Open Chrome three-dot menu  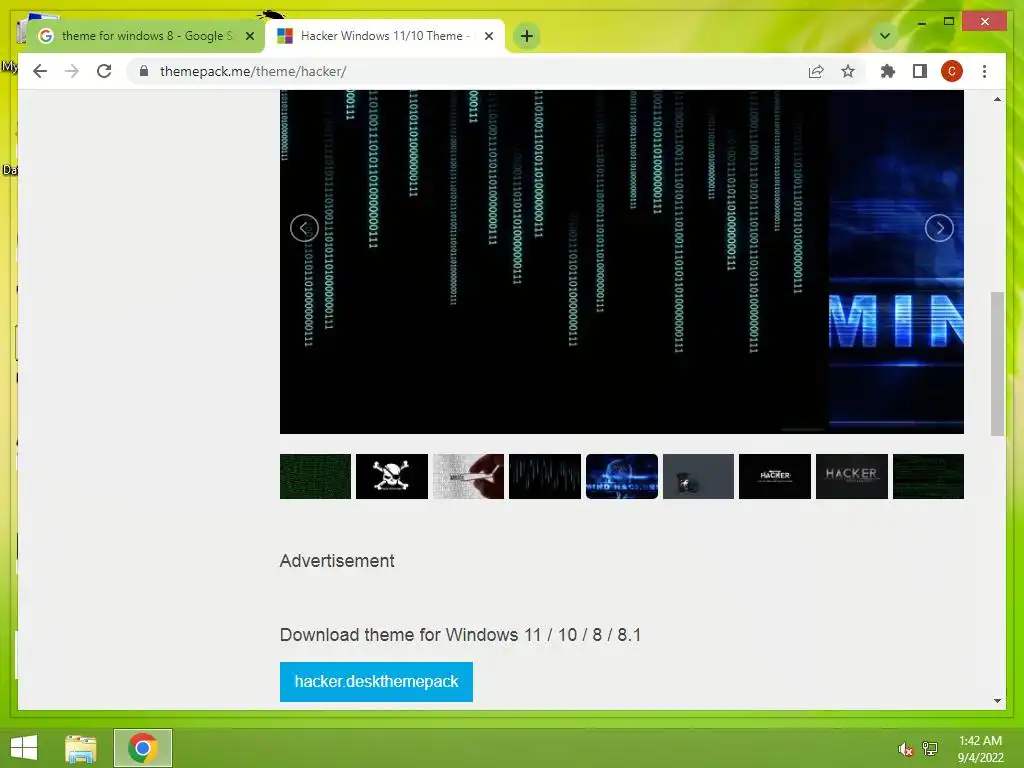984,71
